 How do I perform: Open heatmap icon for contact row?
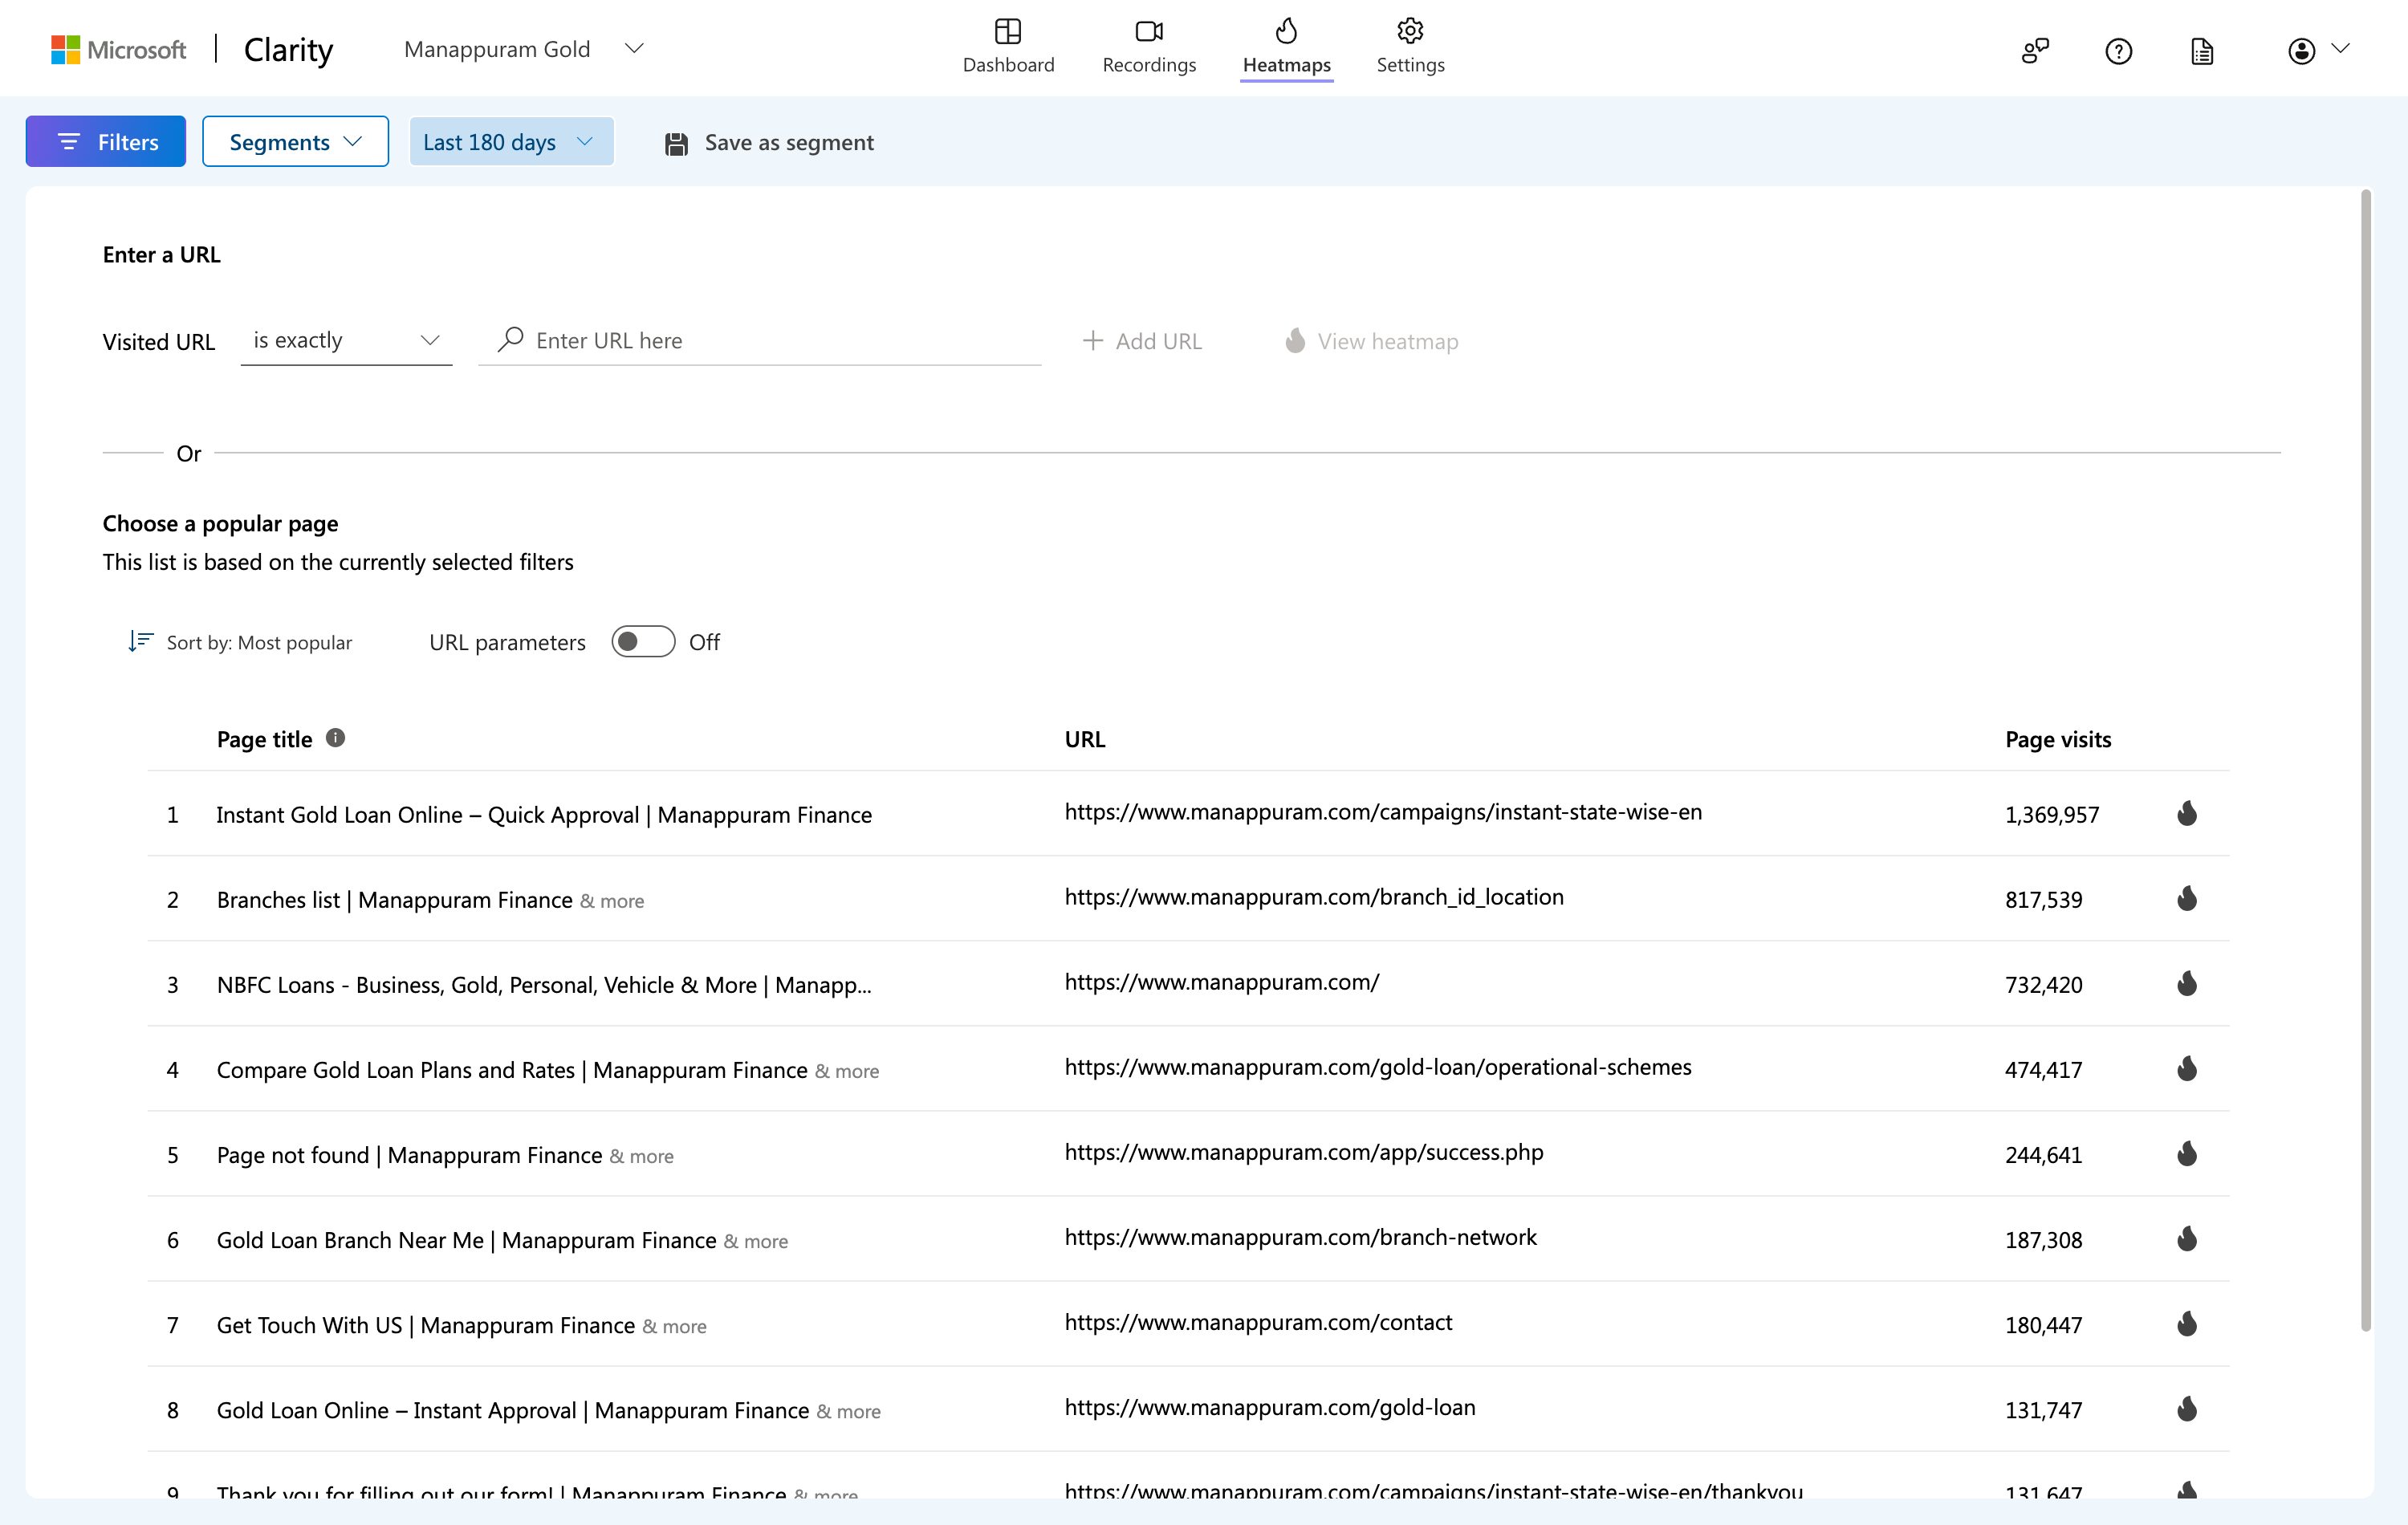tap(2187, 1323)
